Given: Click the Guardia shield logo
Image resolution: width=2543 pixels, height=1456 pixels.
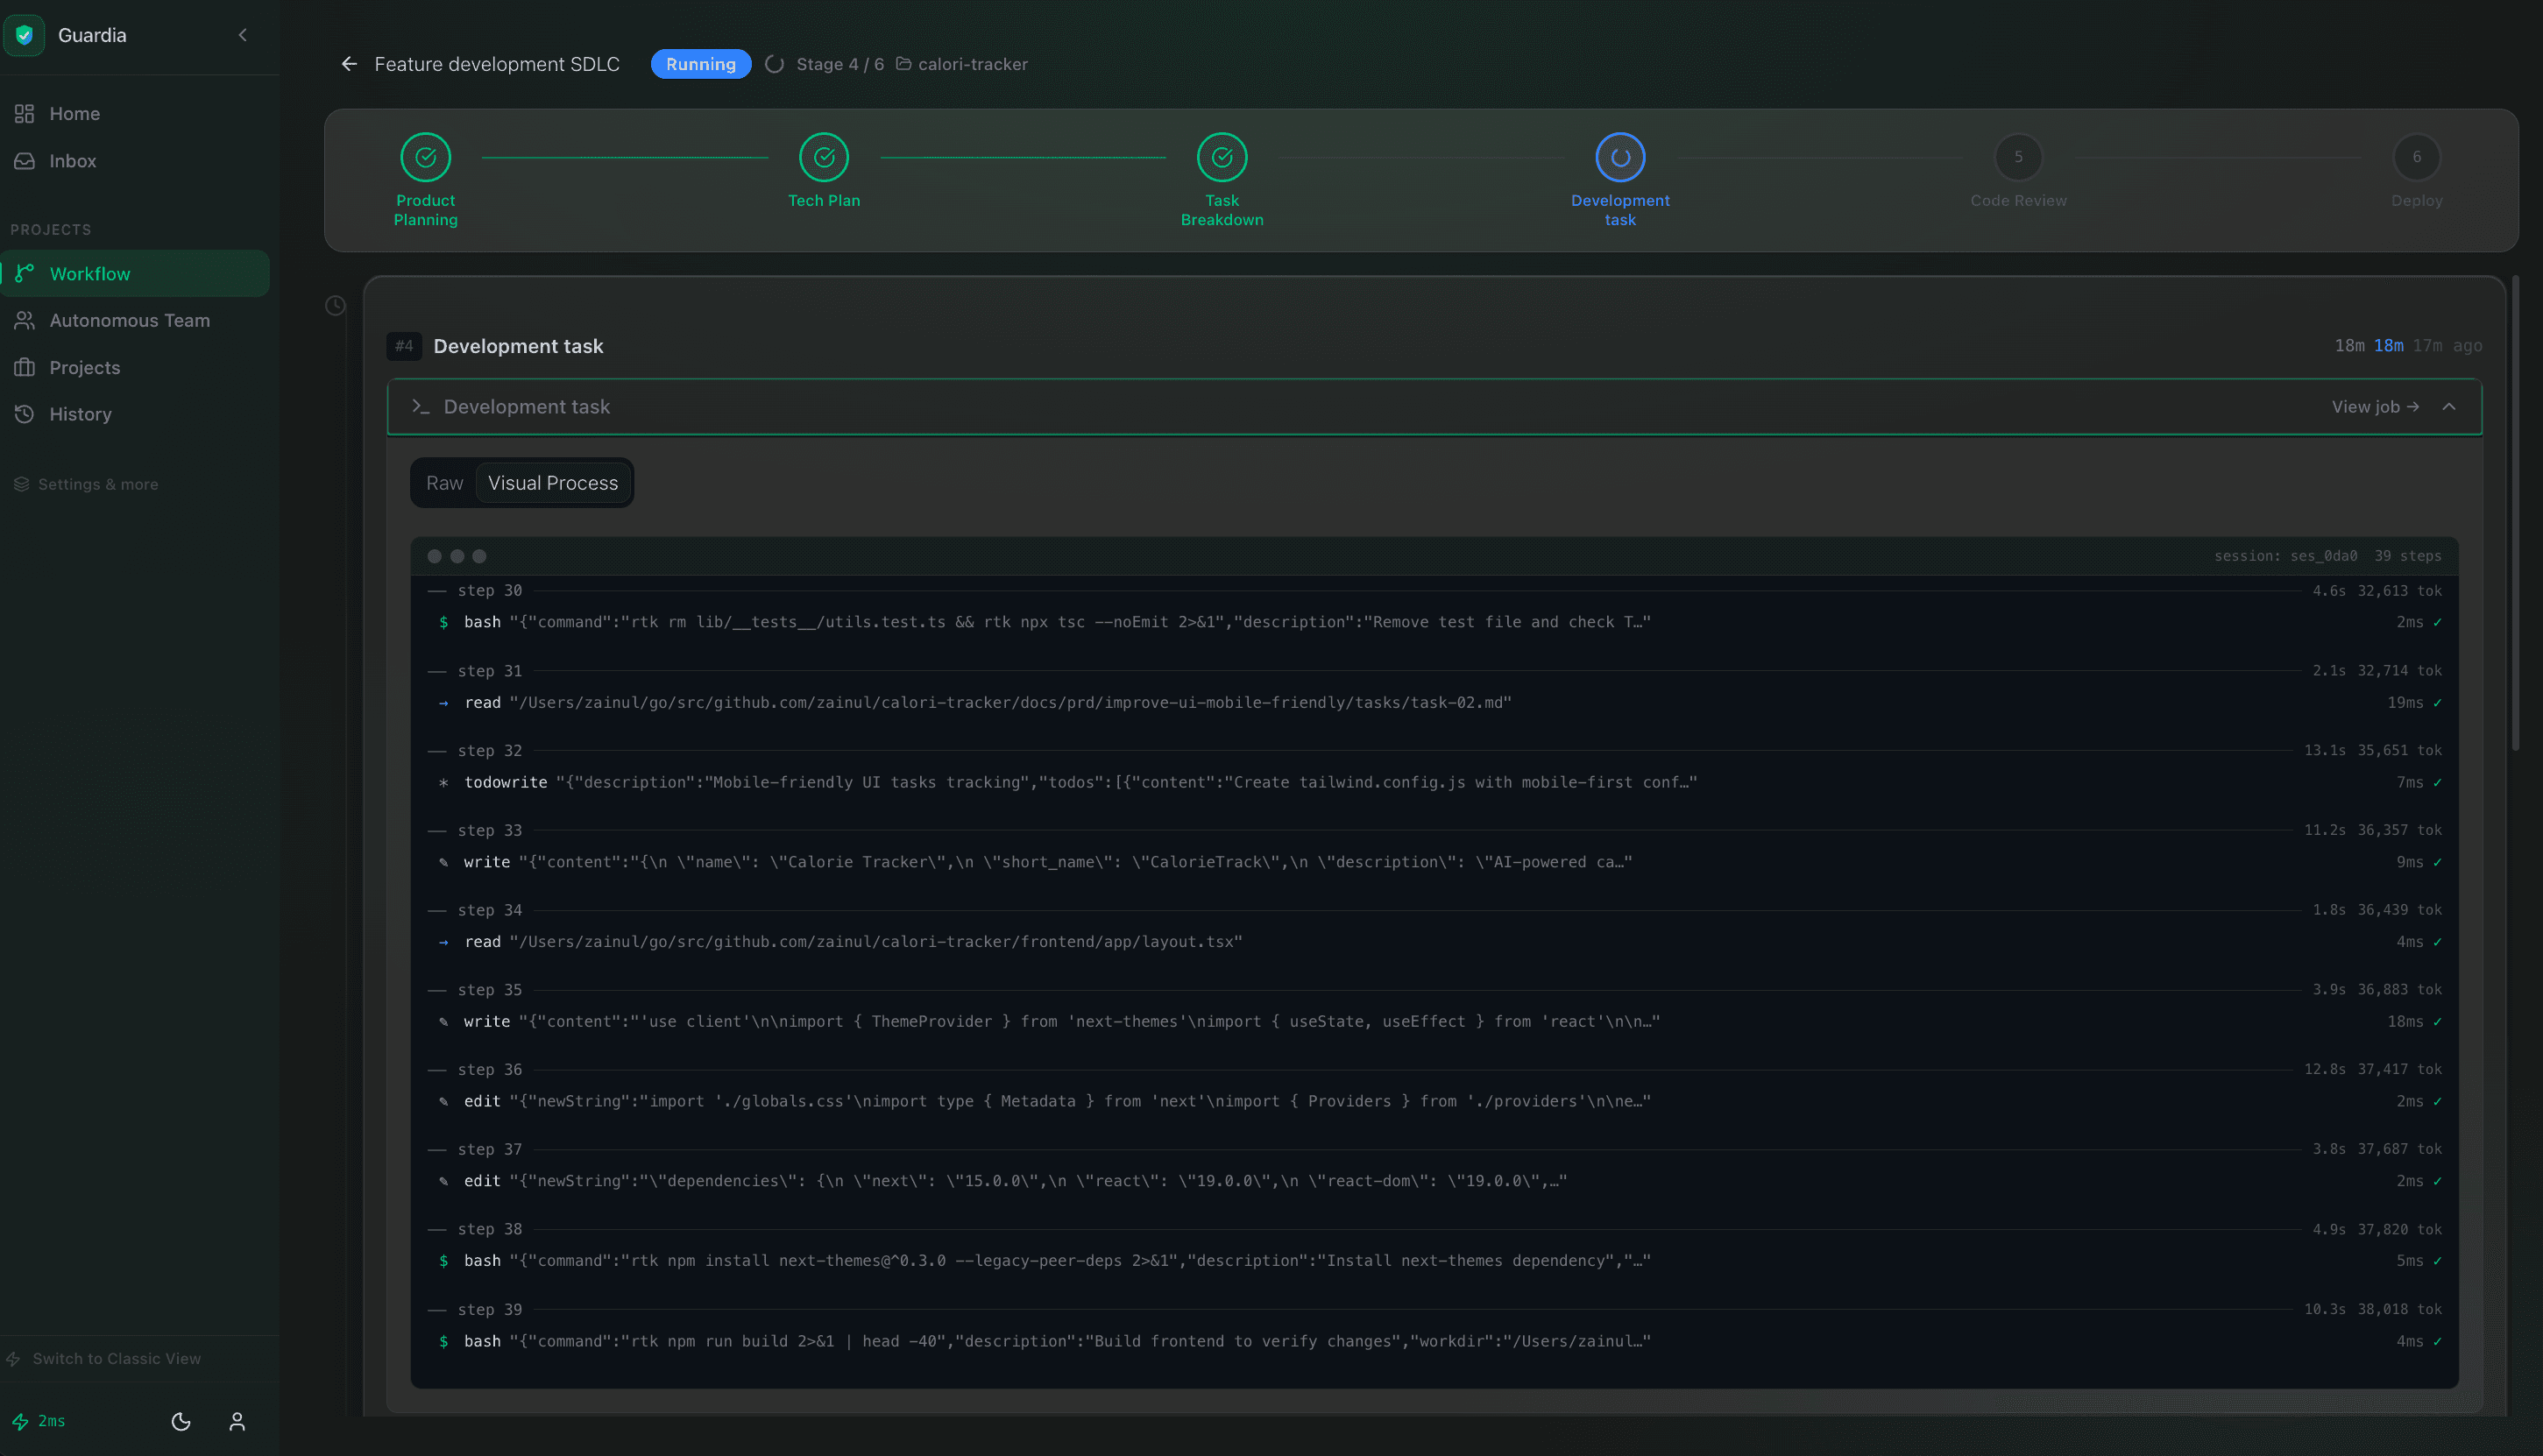Looking at the screenshot, I should (24, 35).
